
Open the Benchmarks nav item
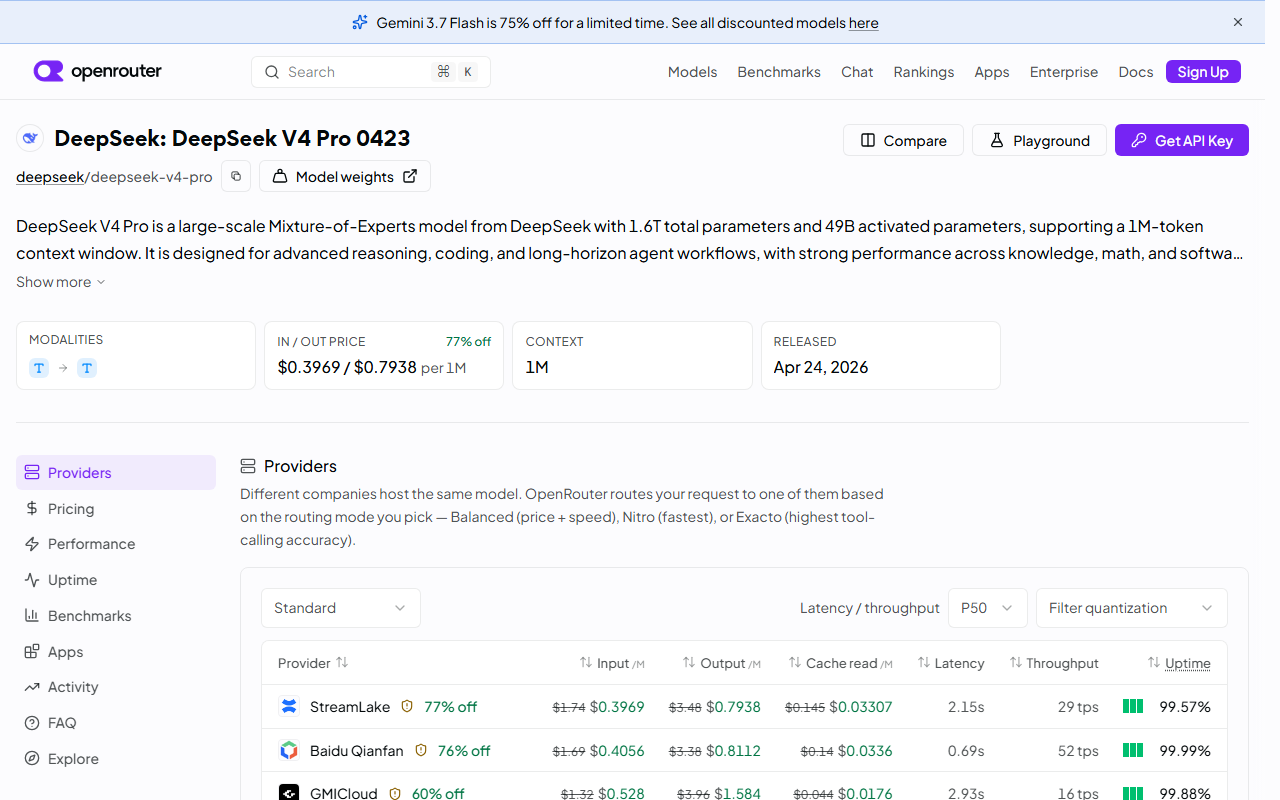(779, 72)
